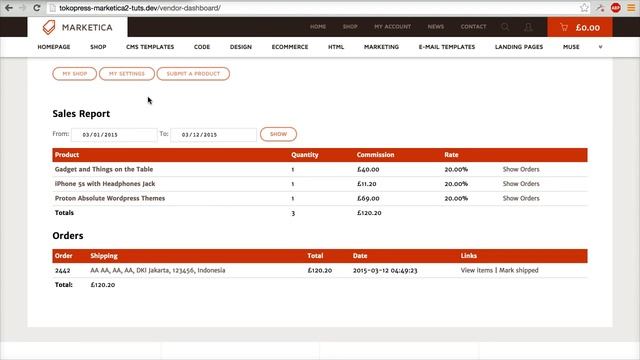Show Orders for Proton Absolute Wordpress Themes
Image resolution: width=640 pixels, height=360 pixels.
pyautogui.click(x=521, y=198)
